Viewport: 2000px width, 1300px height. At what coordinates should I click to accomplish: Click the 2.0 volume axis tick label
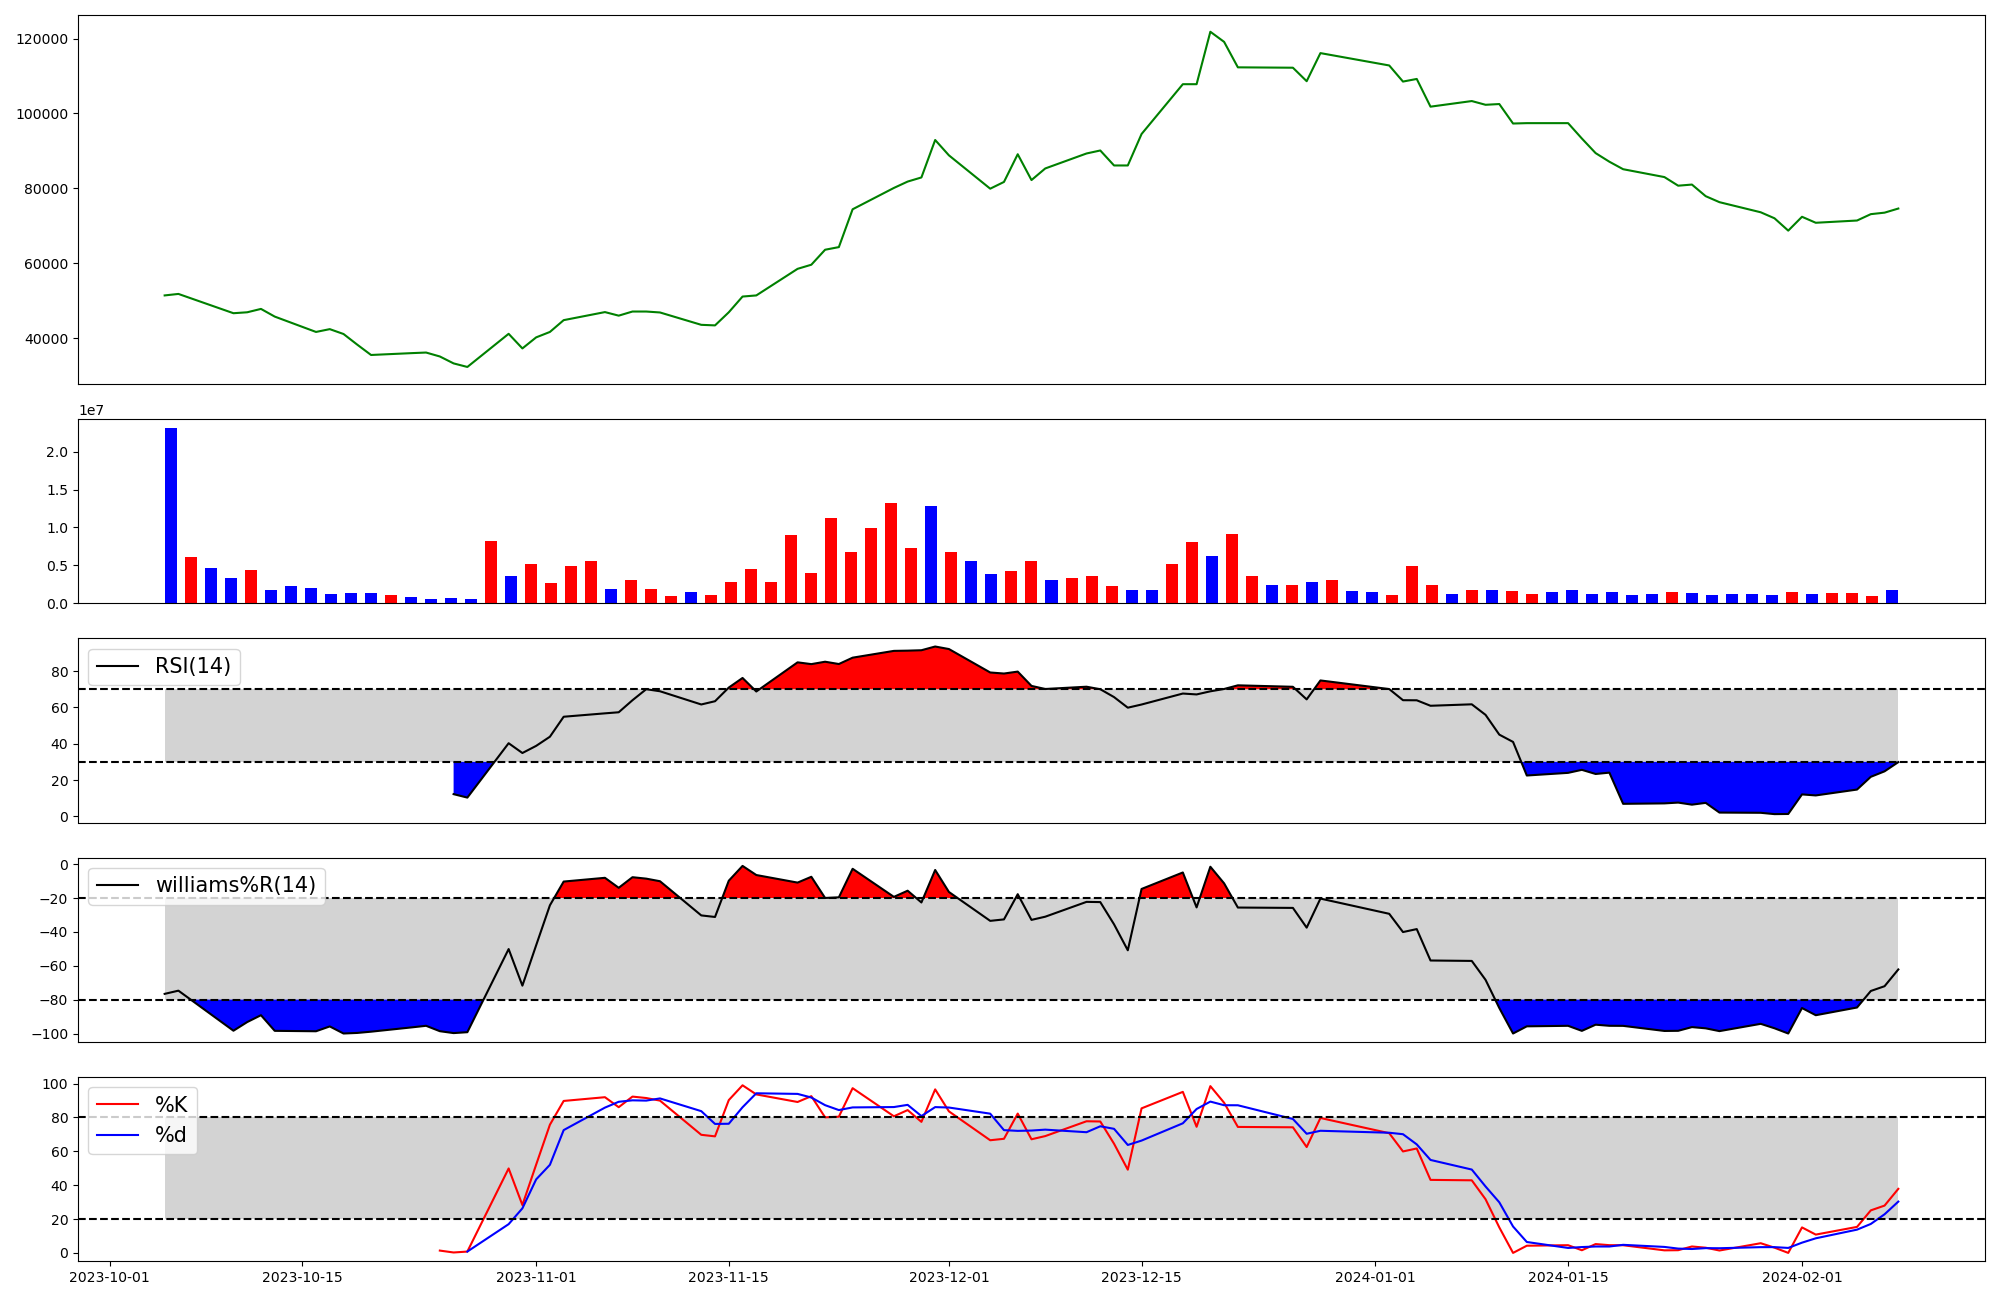pos(57,452)
